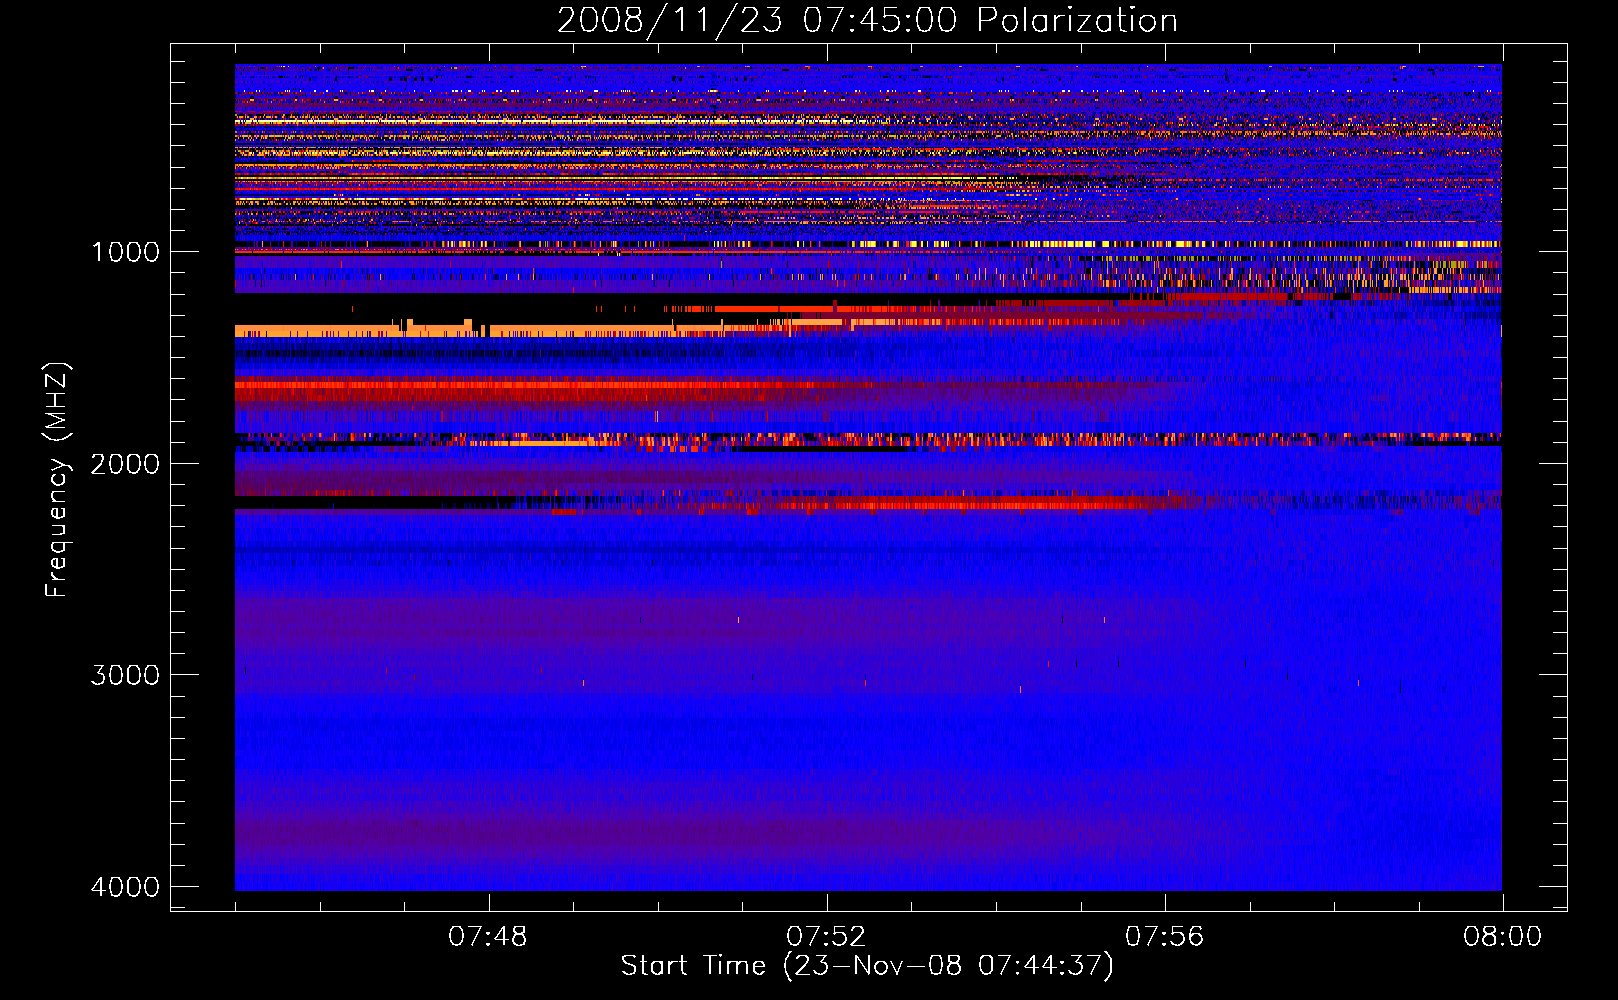1618x1000 pixels.
Task: Select the 2000 frequency tick label
Action: pyautogui.click(x=126, y=463)
